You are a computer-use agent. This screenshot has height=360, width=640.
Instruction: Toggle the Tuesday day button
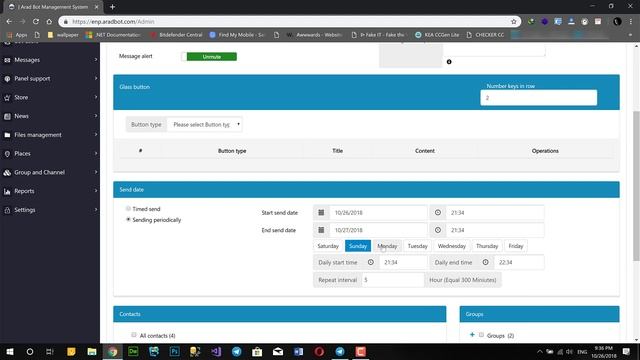418,246
